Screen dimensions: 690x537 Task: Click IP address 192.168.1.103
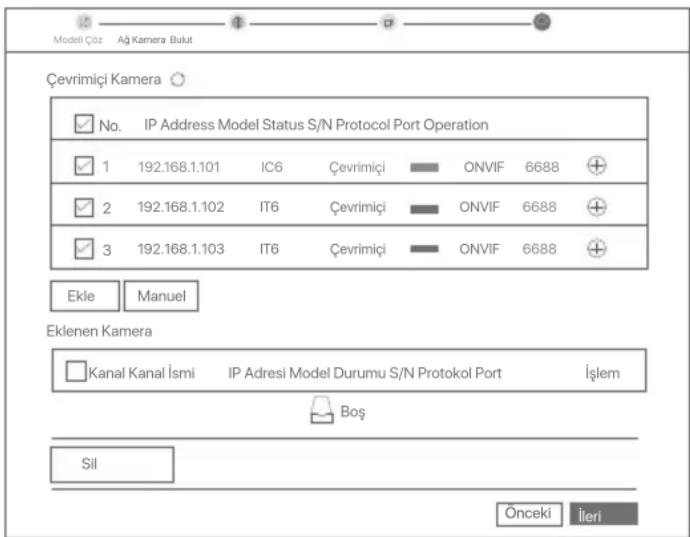coord(180,249)
